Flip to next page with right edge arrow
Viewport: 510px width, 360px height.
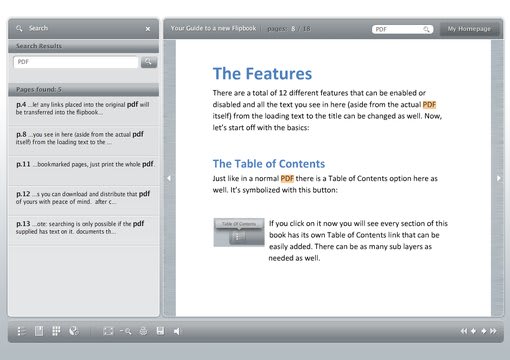click(499, 178)
